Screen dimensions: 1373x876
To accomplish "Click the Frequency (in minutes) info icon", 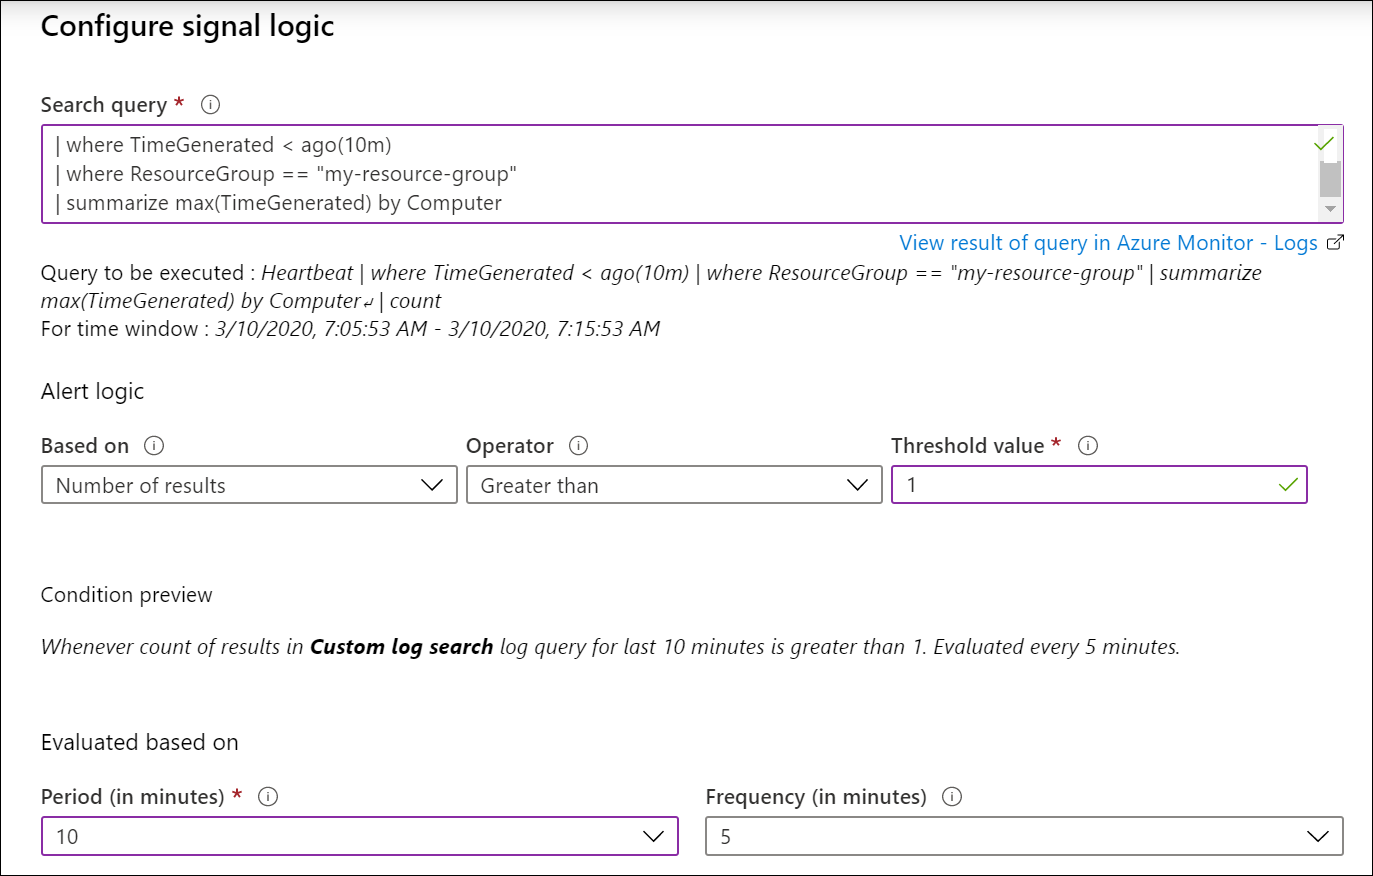I will coord(952,797).
